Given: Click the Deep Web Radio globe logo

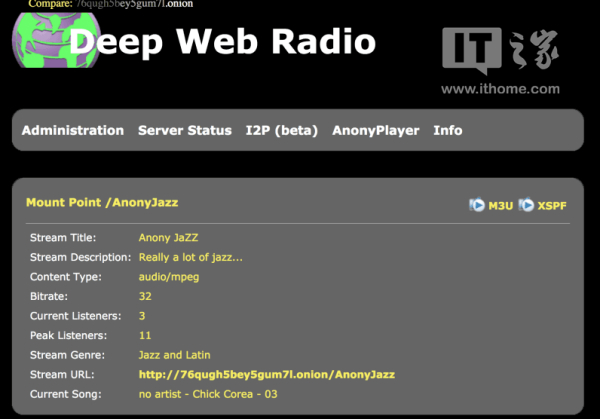Looking at the screenshot, I should (57, 40).
